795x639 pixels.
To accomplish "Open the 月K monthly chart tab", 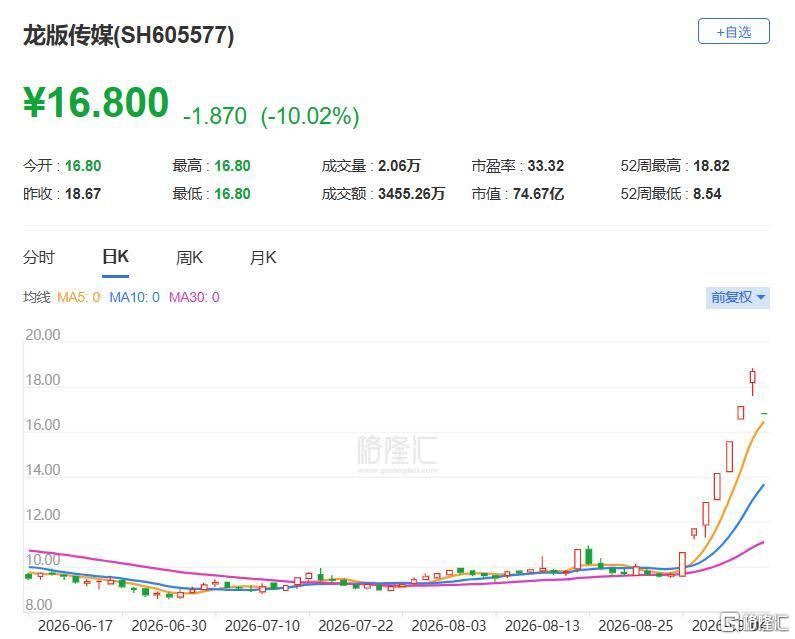I will pyautogui.click(x=263, y=258).
